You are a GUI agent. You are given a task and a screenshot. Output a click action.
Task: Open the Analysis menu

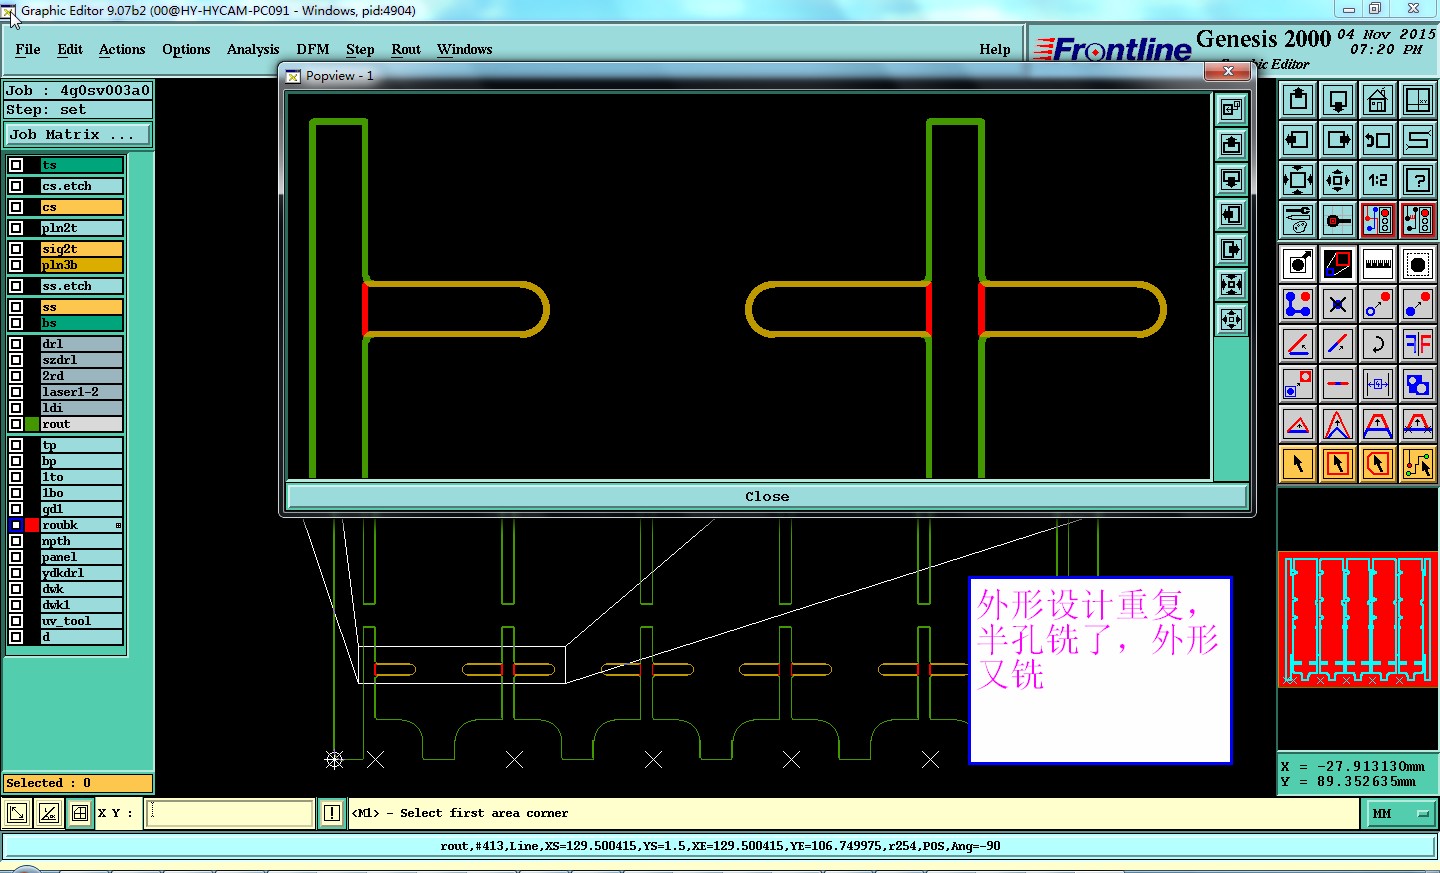253,49
